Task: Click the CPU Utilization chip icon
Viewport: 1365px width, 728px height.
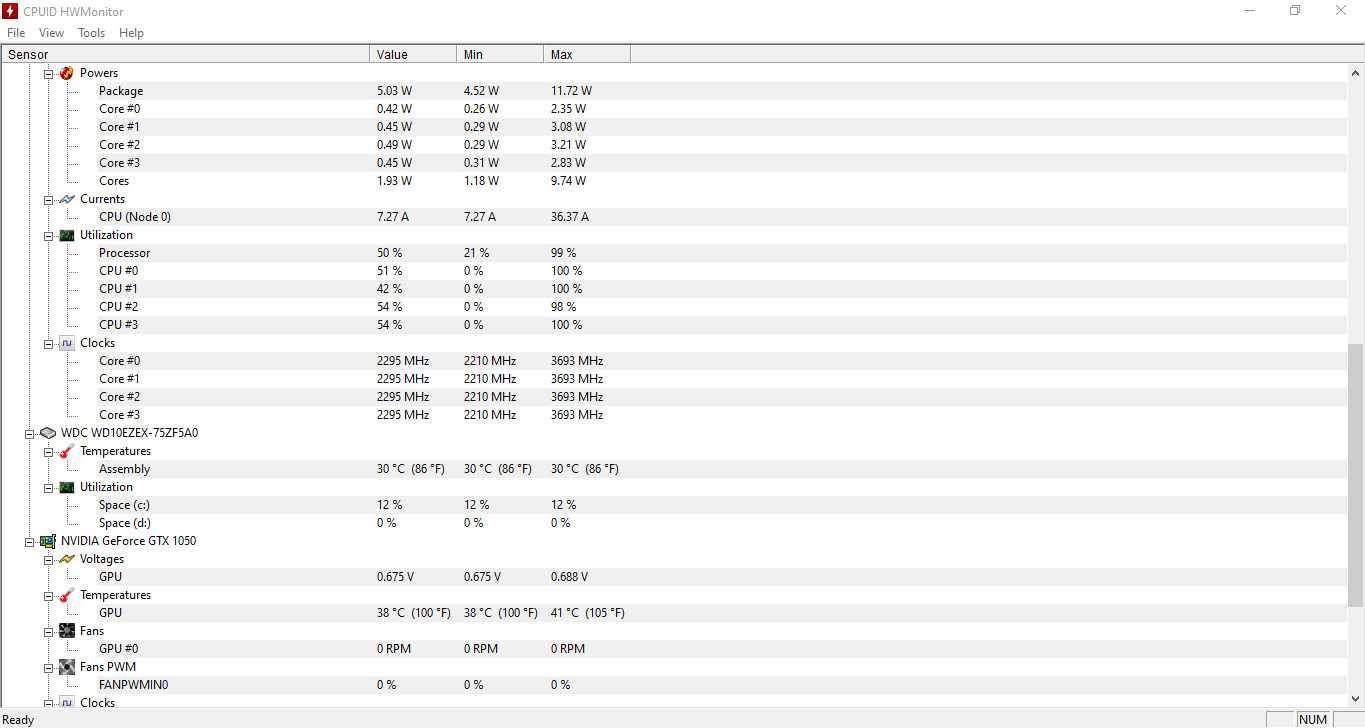Action: 67,235
